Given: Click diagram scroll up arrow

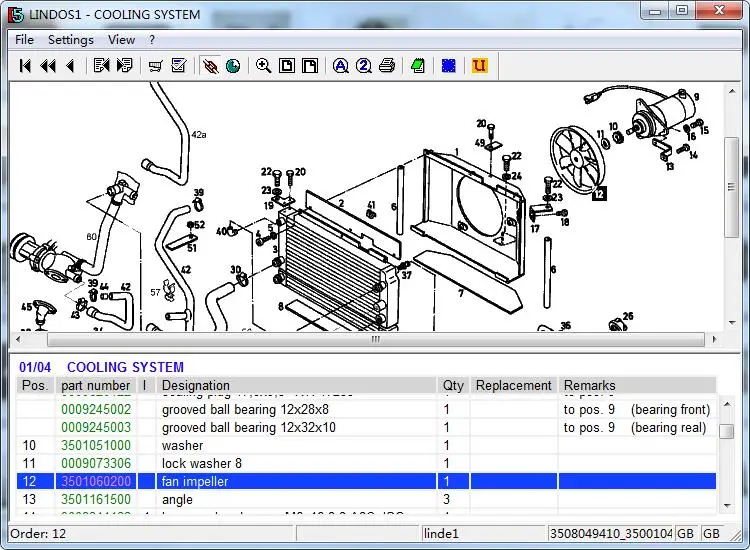Looking at the screenshot, I should tap(732, 91).
